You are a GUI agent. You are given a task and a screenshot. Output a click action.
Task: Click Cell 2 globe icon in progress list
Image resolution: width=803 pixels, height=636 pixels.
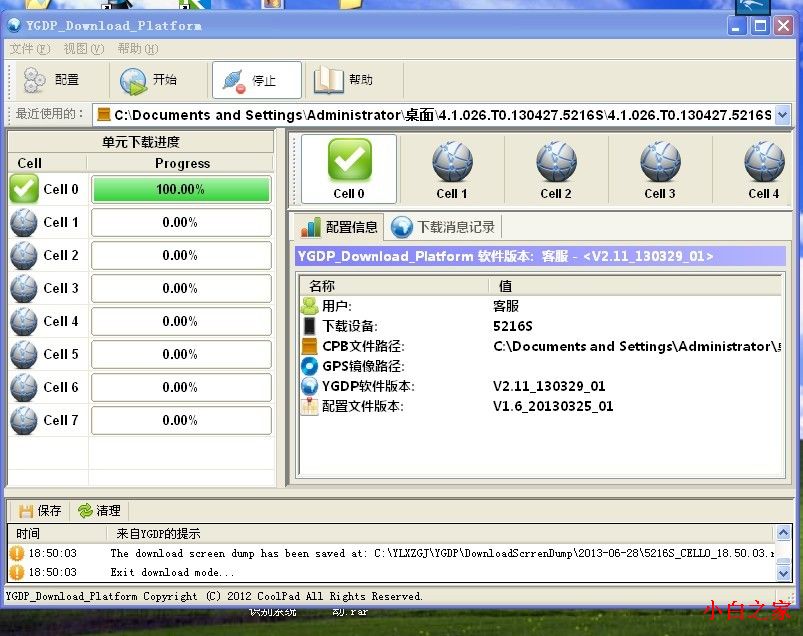24,256
